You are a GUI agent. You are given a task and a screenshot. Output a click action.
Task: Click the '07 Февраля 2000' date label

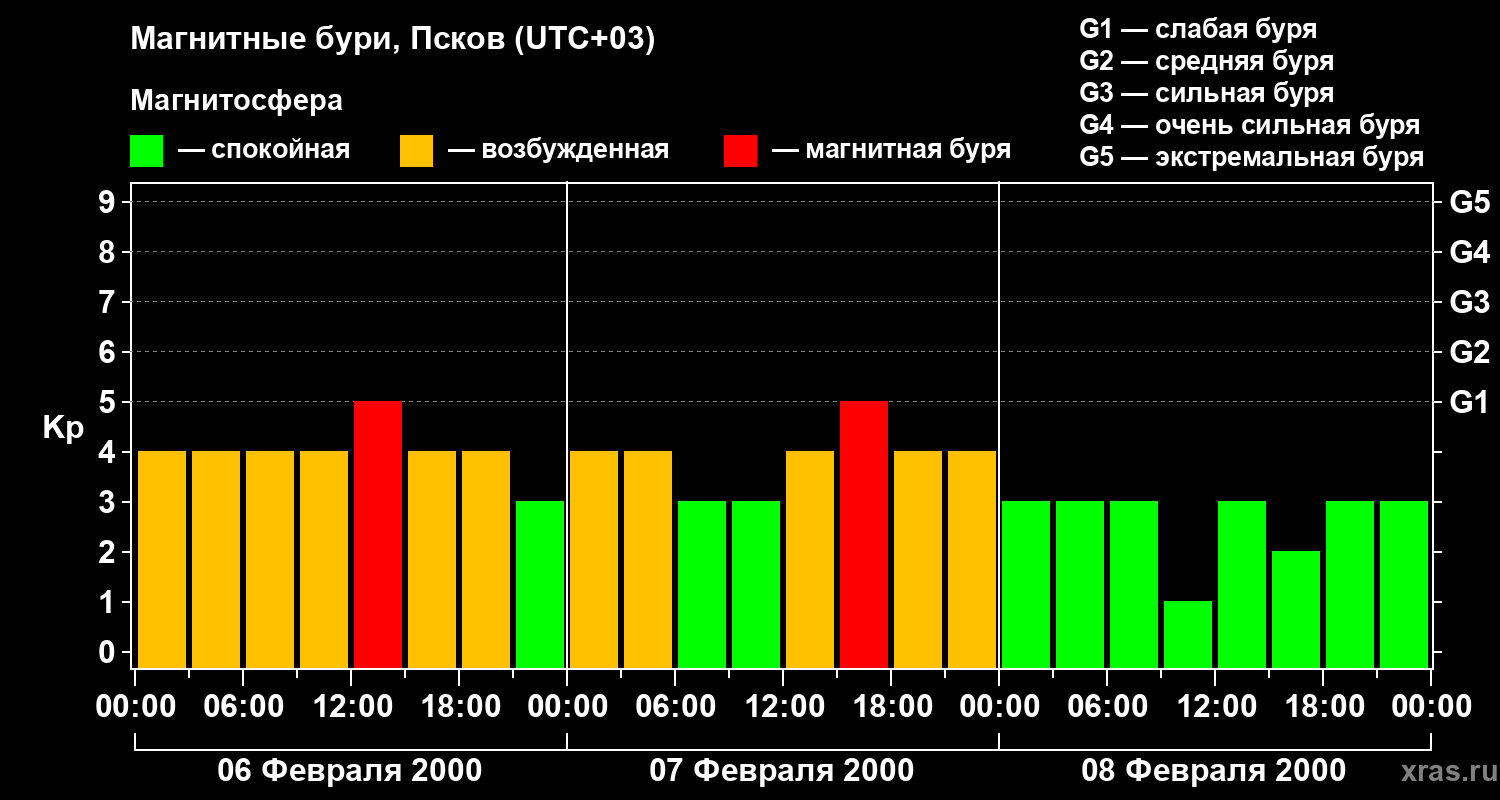click(782, 771)
